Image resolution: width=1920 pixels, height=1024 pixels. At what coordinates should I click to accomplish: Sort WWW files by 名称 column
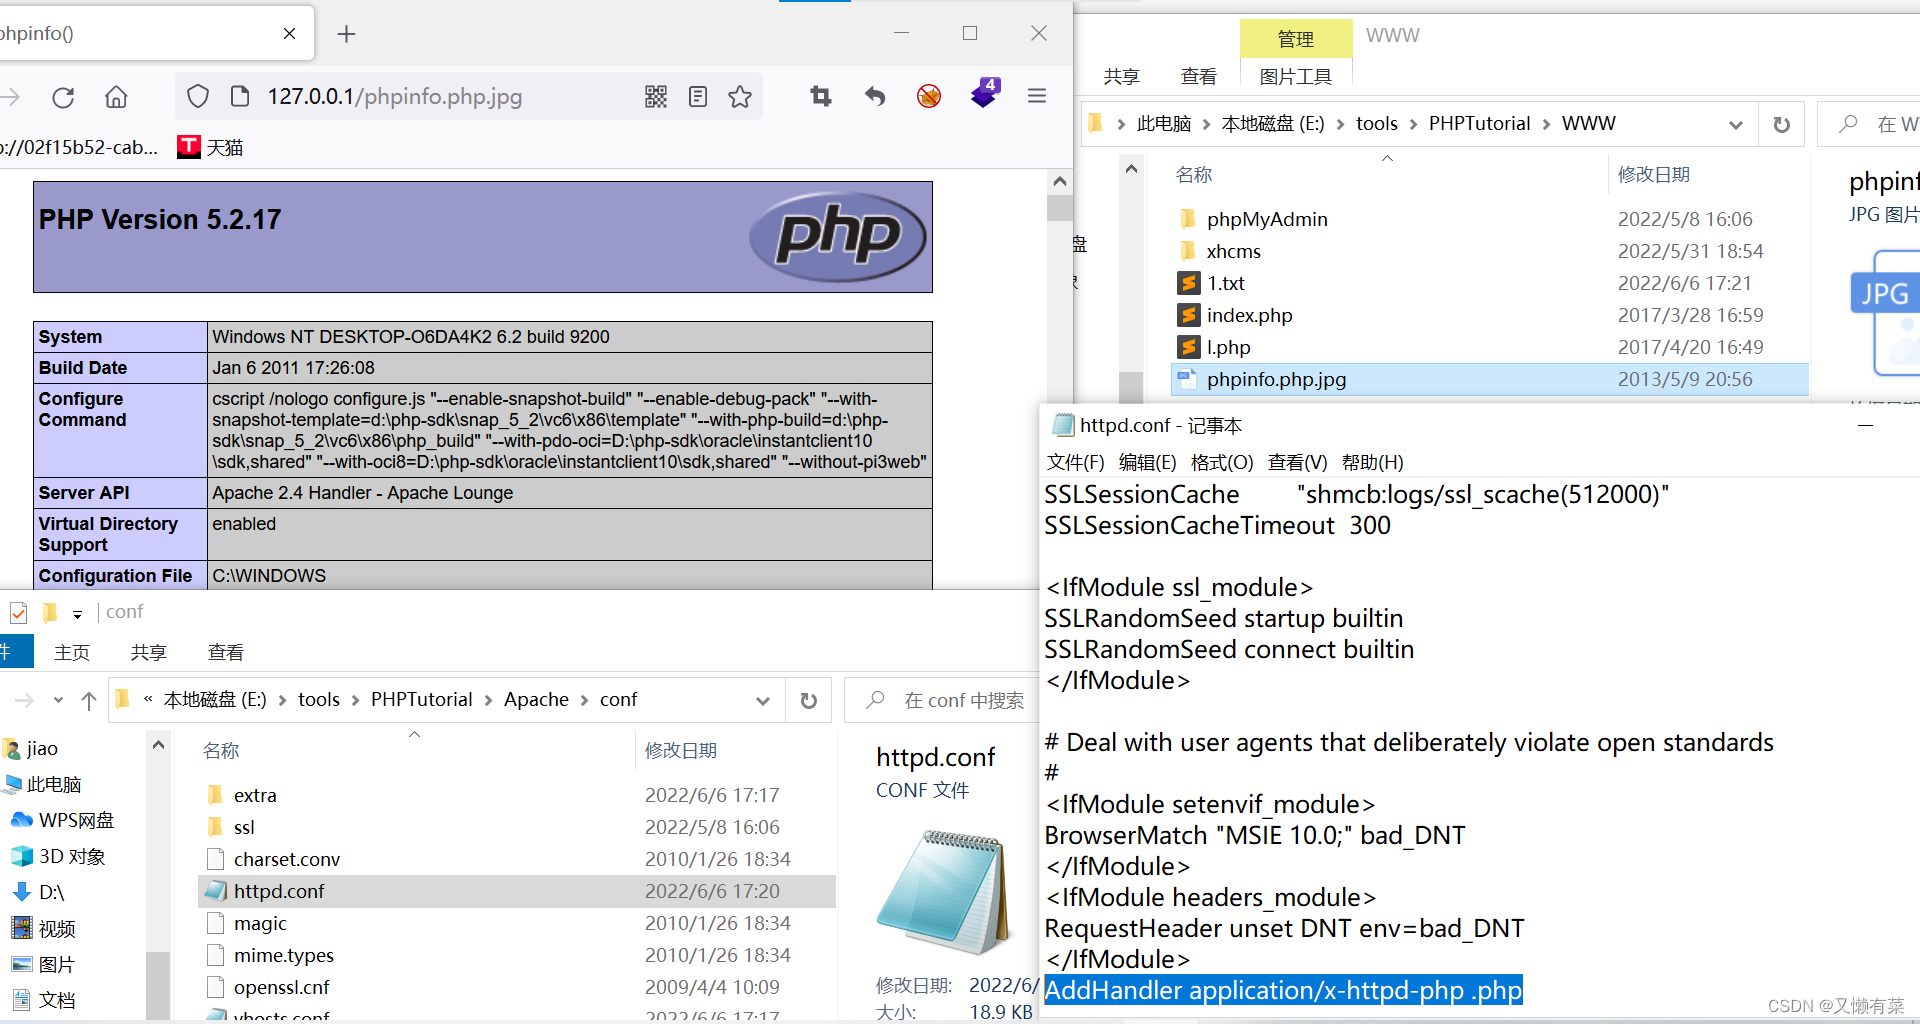pos(1193,174)
